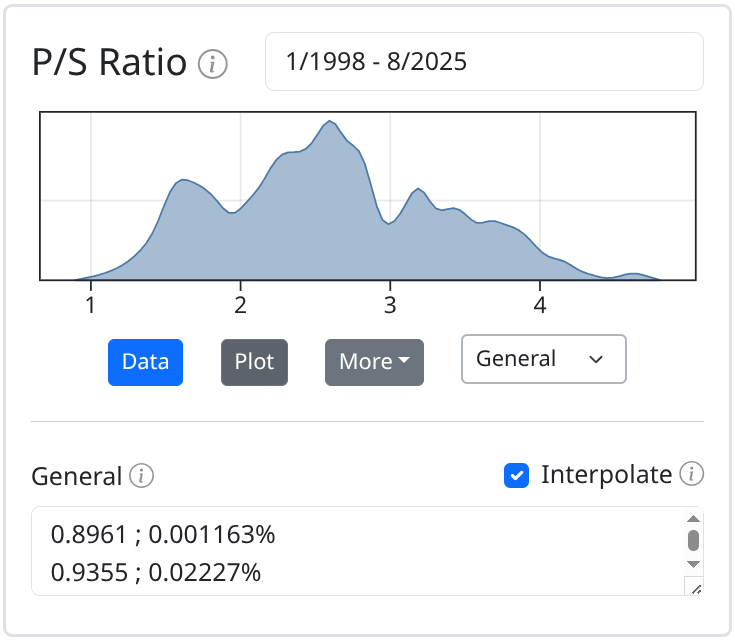This screenshot has width=735, height=640.
Task: Click the info icon next to General label
Action: 142,476
